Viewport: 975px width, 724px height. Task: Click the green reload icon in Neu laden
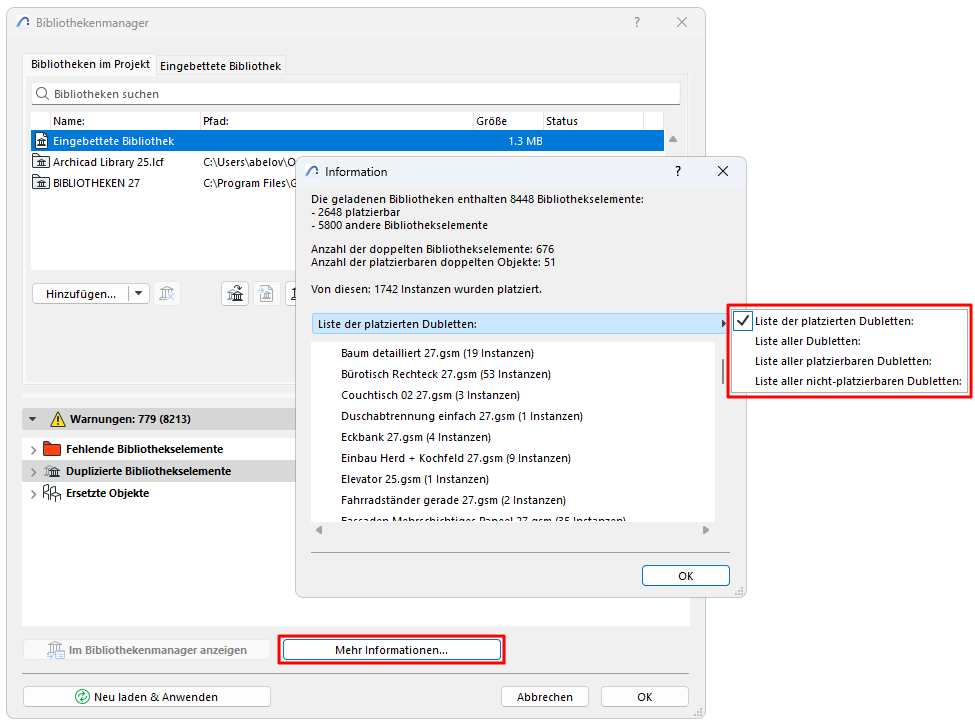pos(82,697)
